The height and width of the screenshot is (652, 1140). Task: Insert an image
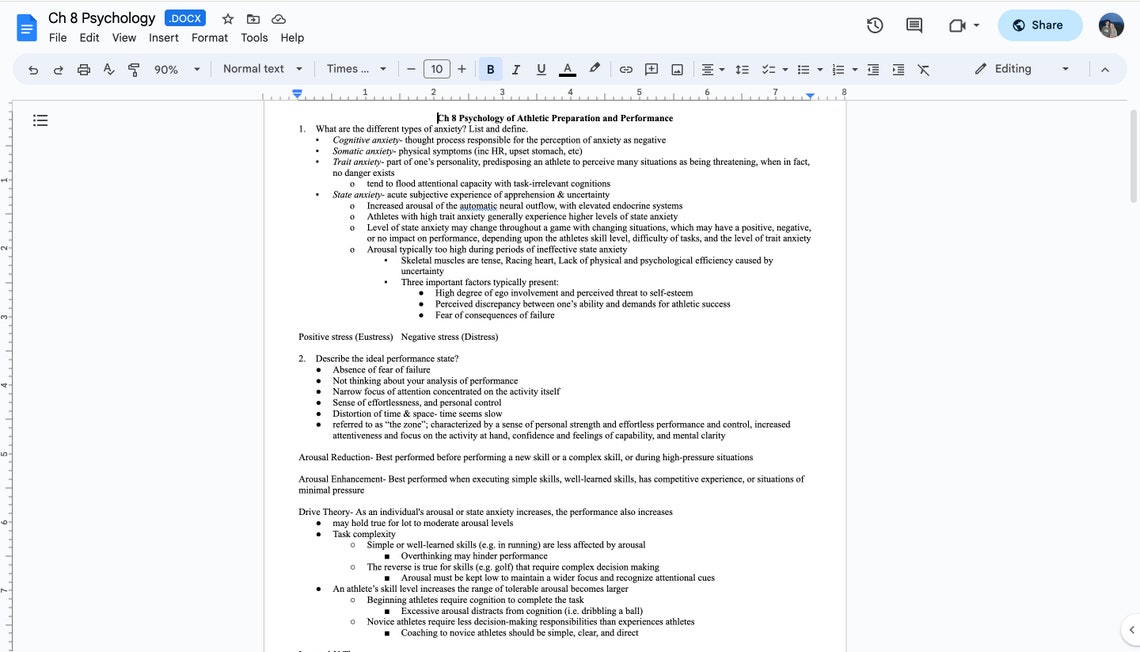(x=676, y=69)
